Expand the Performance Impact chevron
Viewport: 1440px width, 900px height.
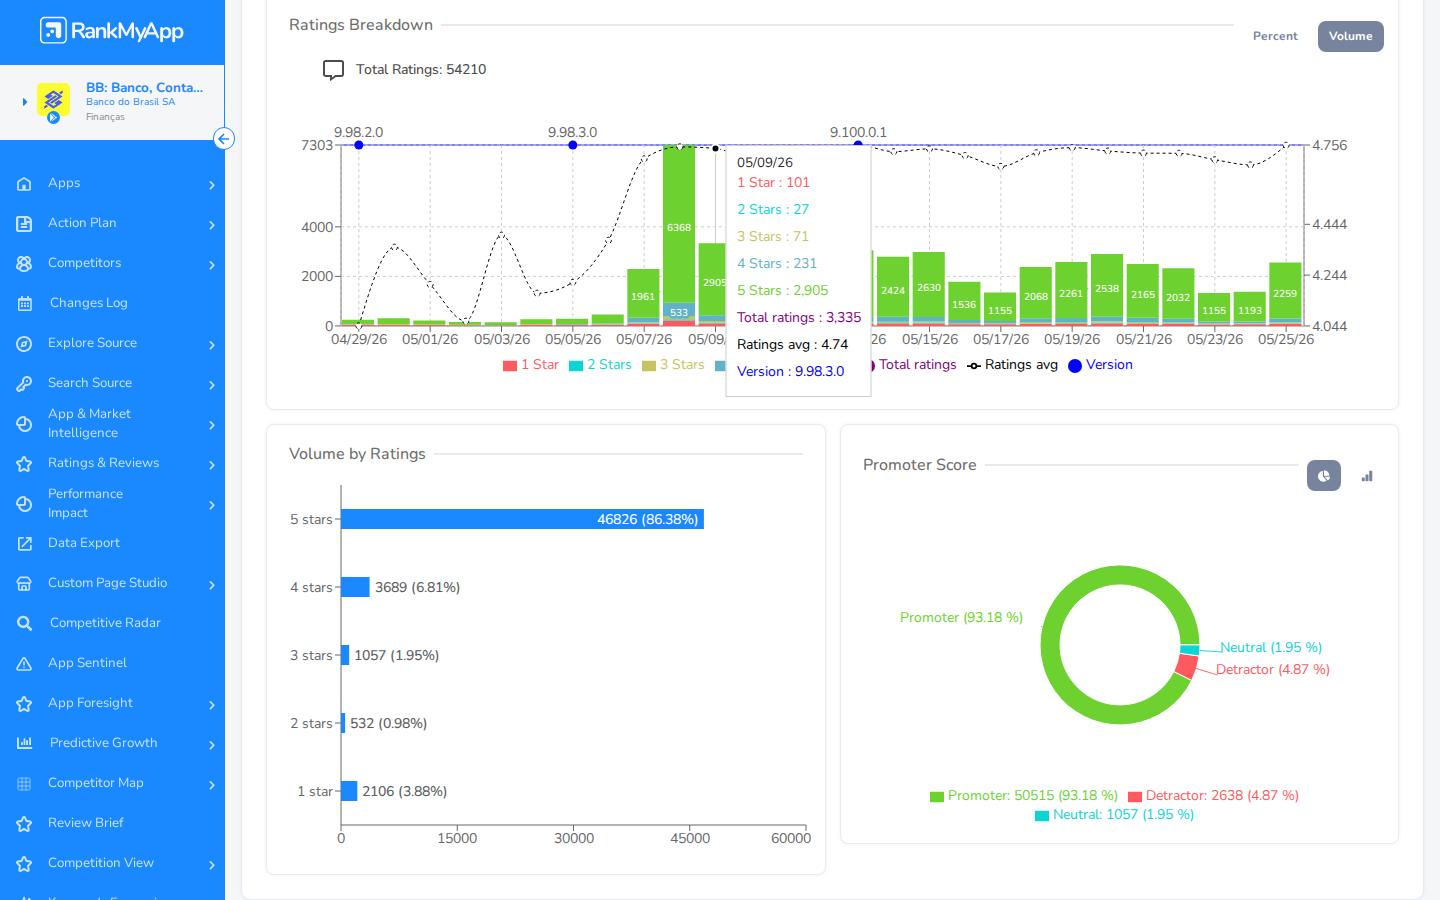point(211,505)
